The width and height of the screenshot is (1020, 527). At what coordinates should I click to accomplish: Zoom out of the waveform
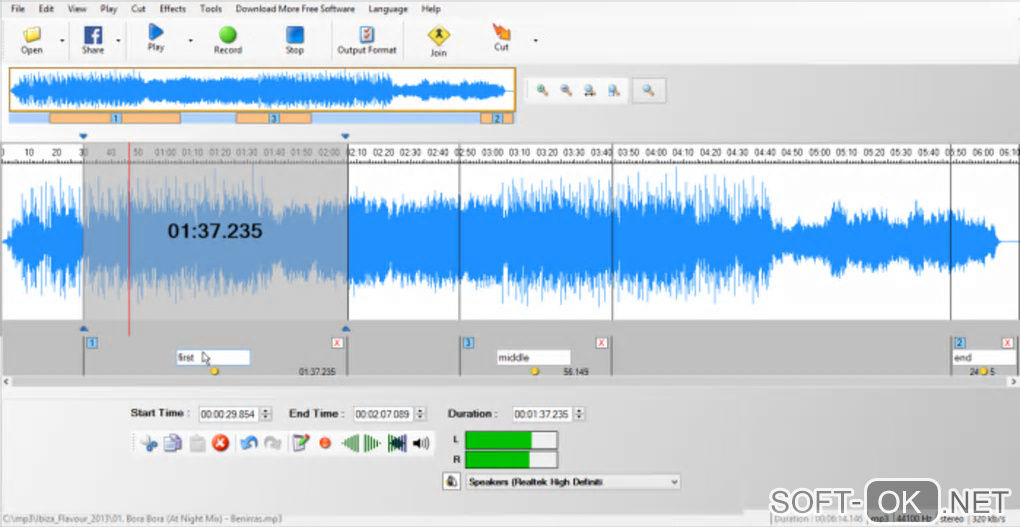pyautogui.click(x=566, y=90)
